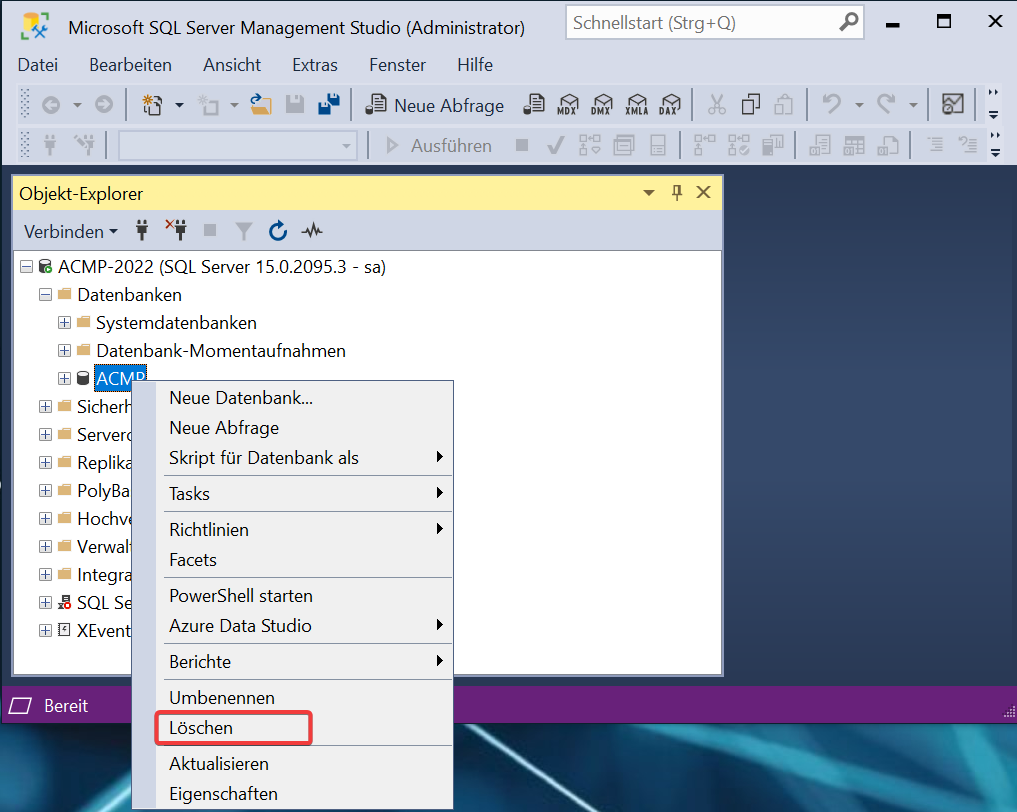Choose PowerShell starten
The width and height of the screenshot is (1017, 812).
304,596
